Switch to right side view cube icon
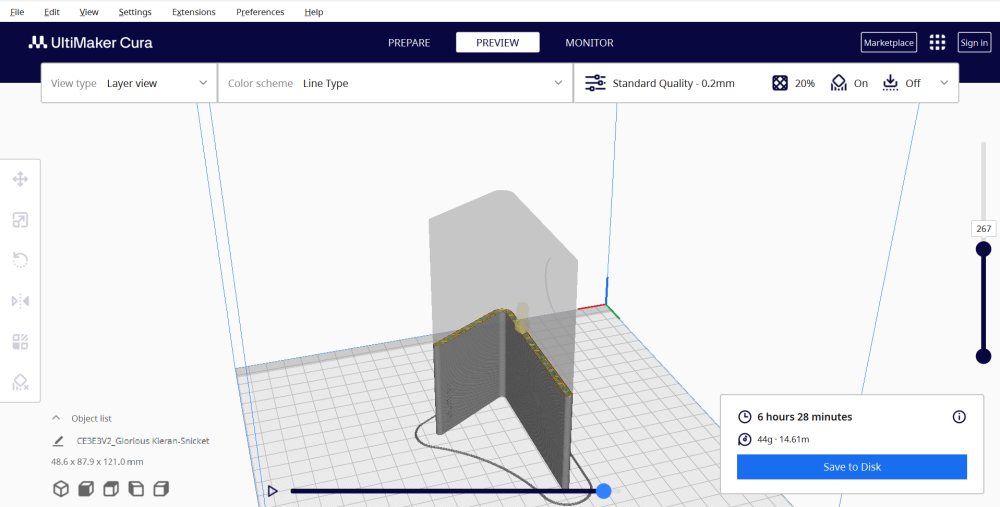The image size is (1000, 507). pos(161,489)
